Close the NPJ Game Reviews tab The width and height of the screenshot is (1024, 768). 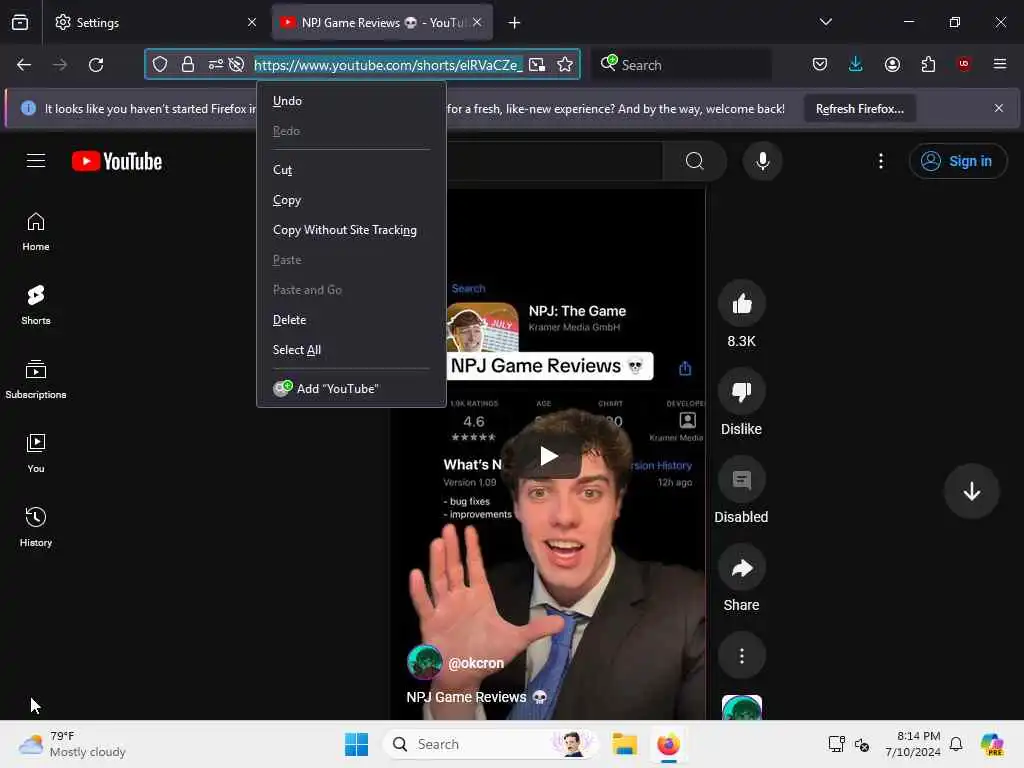pyautogui.click(x=477, y=22)
